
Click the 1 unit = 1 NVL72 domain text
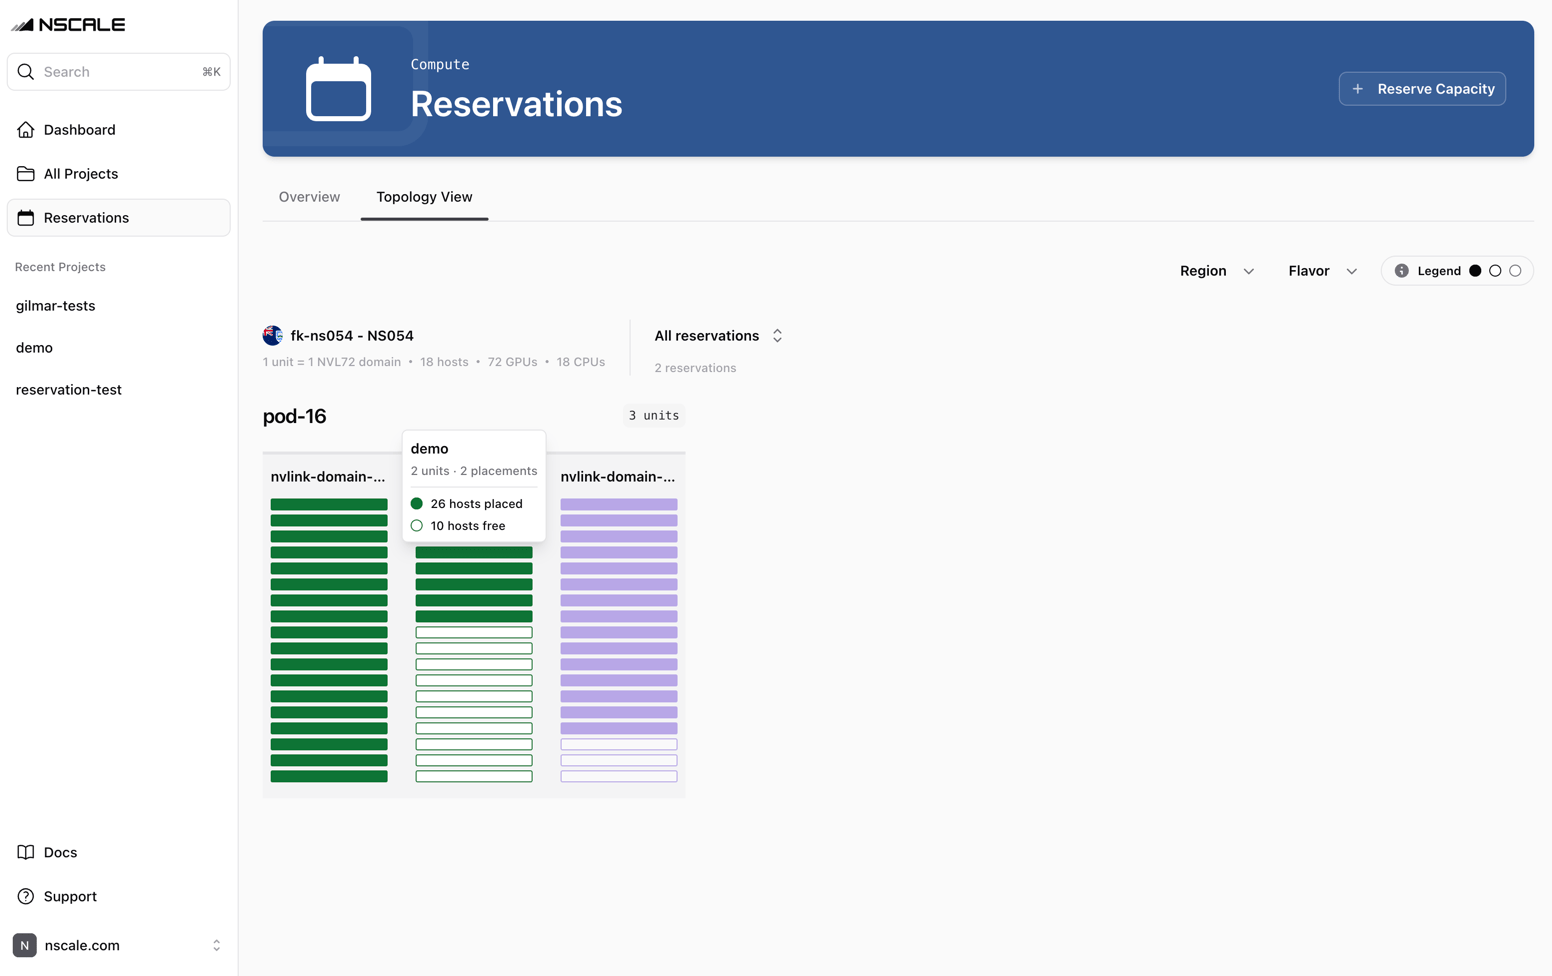coord(332,362)
